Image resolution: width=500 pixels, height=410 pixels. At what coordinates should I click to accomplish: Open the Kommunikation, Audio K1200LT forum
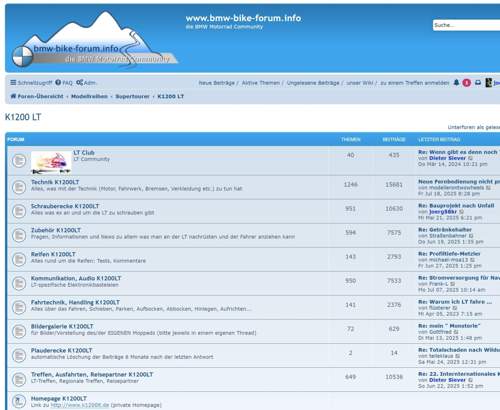[76, 278]
